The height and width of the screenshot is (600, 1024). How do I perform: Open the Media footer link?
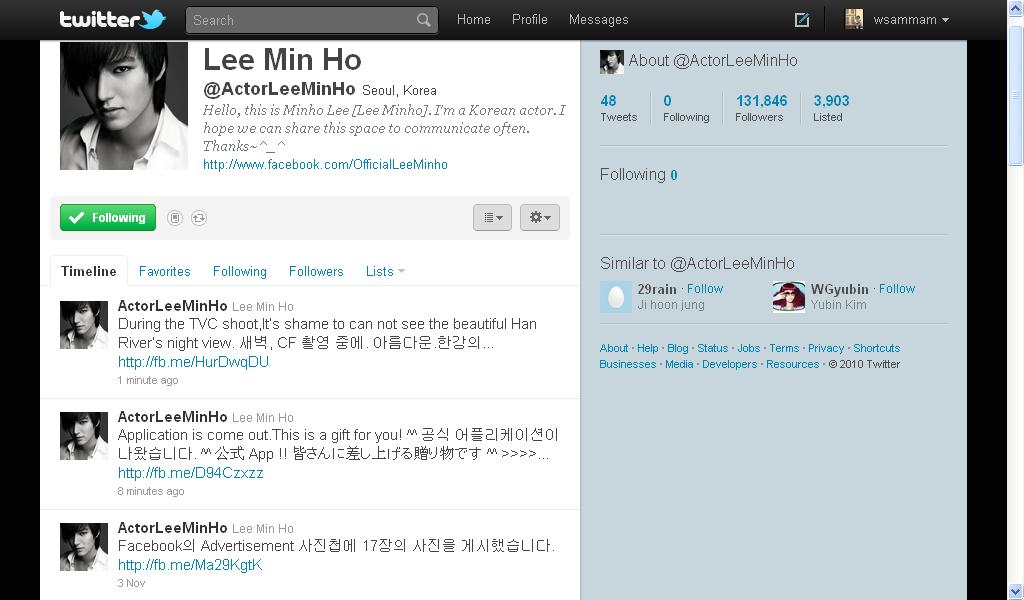(x=679, y=364)
